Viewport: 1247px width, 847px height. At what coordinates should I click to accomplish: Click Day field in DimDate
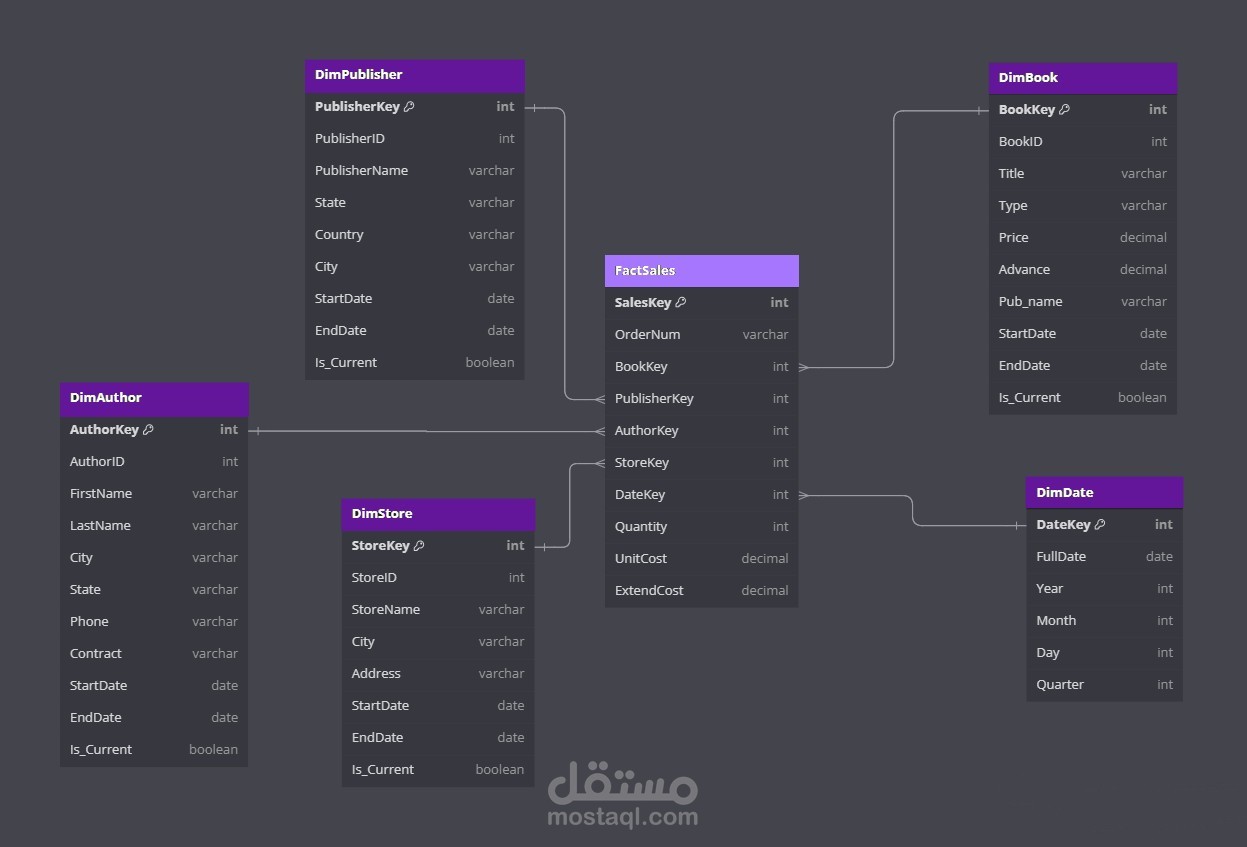(1105, 653)
